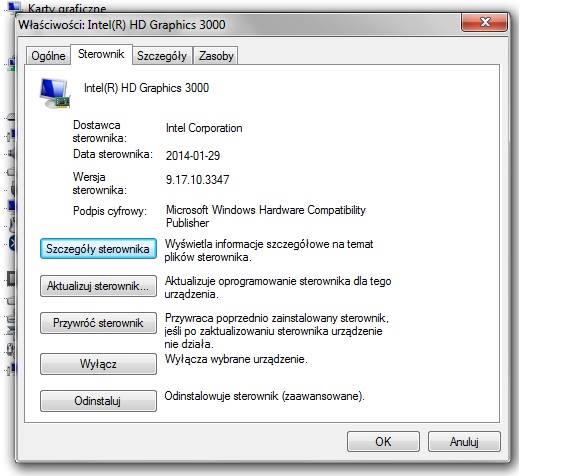
Task: Uninstall driver using Odinstaluj button
Action: (x=98, y=401)
